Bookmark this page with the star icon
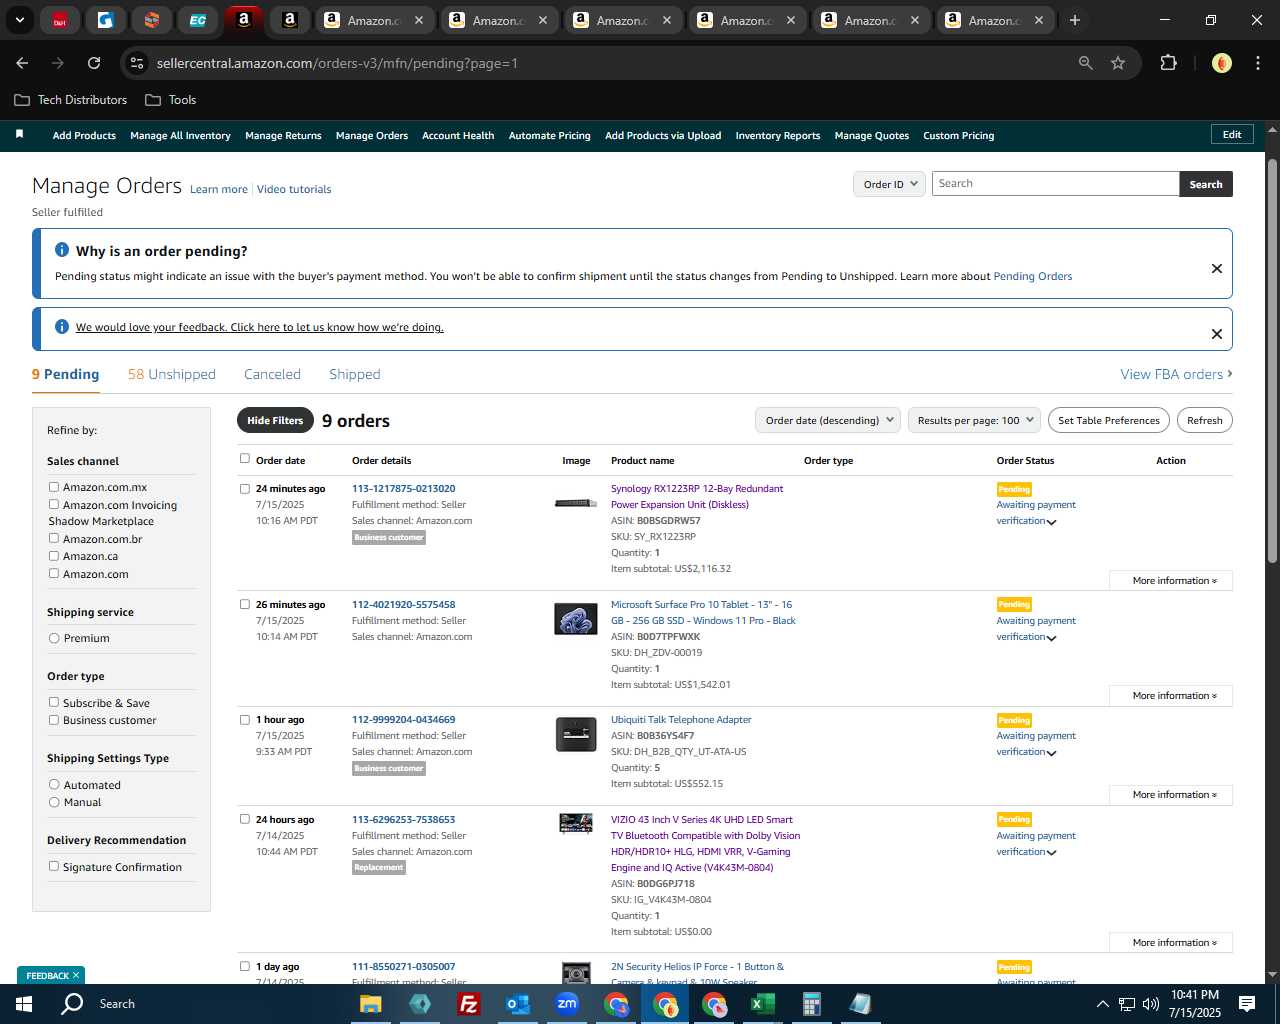Screen dimensions: 1280x1024 pyautogui.click(x=1118, y=63)
